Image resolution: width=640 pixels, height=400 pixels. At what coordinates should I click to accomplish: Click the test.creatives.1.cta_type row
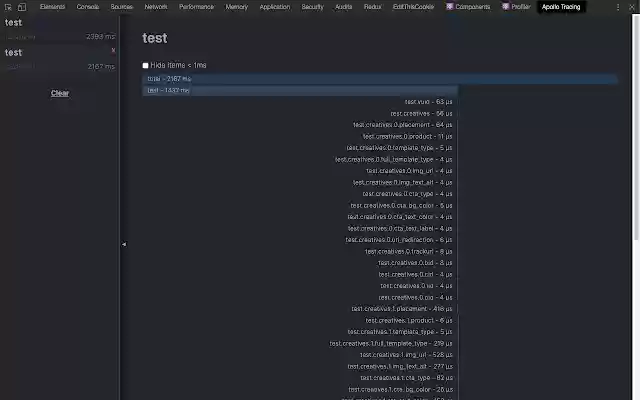coord(407,378)
